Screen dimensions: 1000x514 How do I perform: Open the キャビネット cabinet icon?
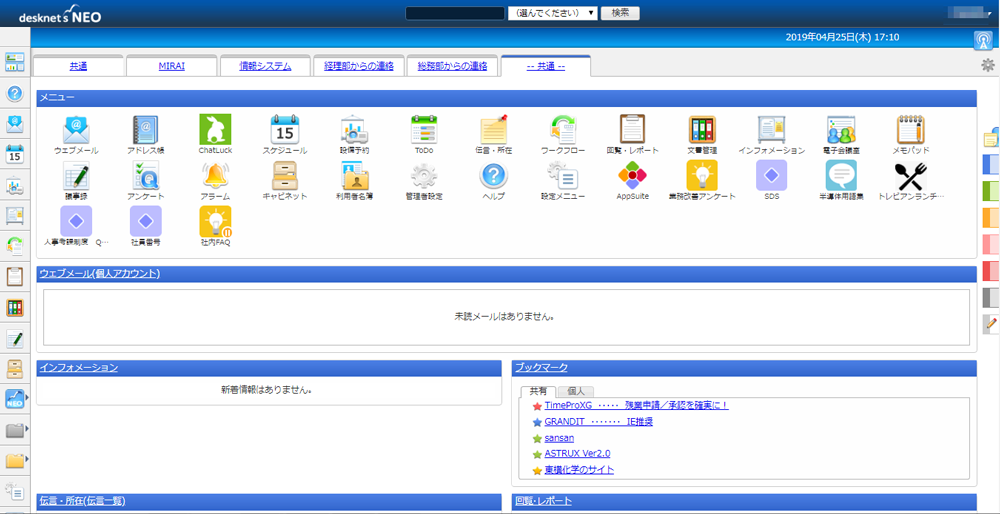click(284, 177)
